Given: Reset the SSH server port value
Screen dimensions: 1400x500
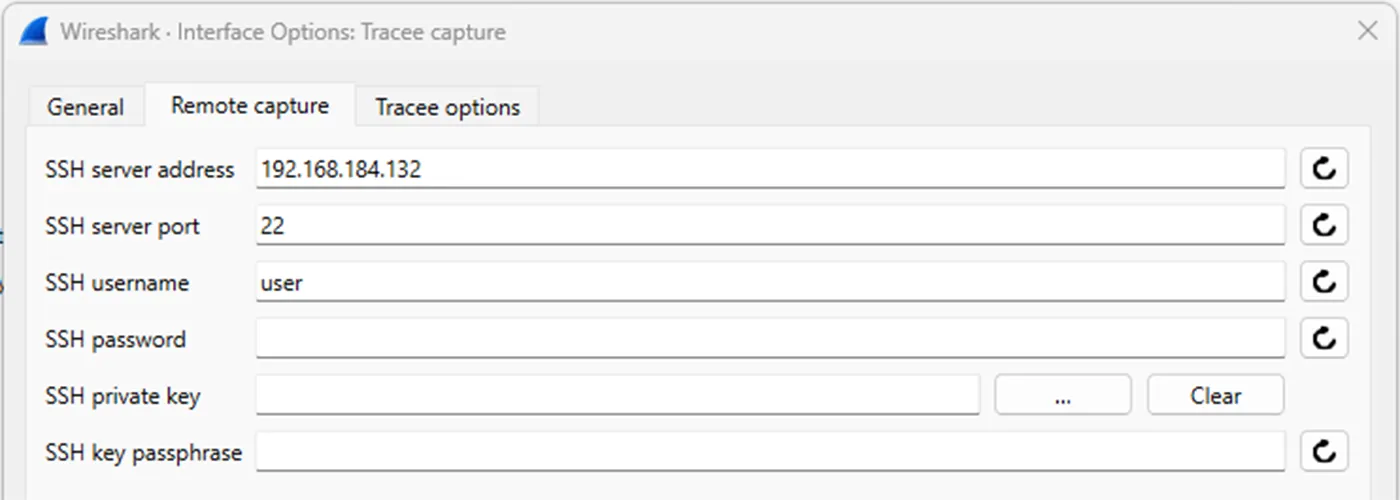Looking at the screenshot, I should click(x=1324, y=226).
